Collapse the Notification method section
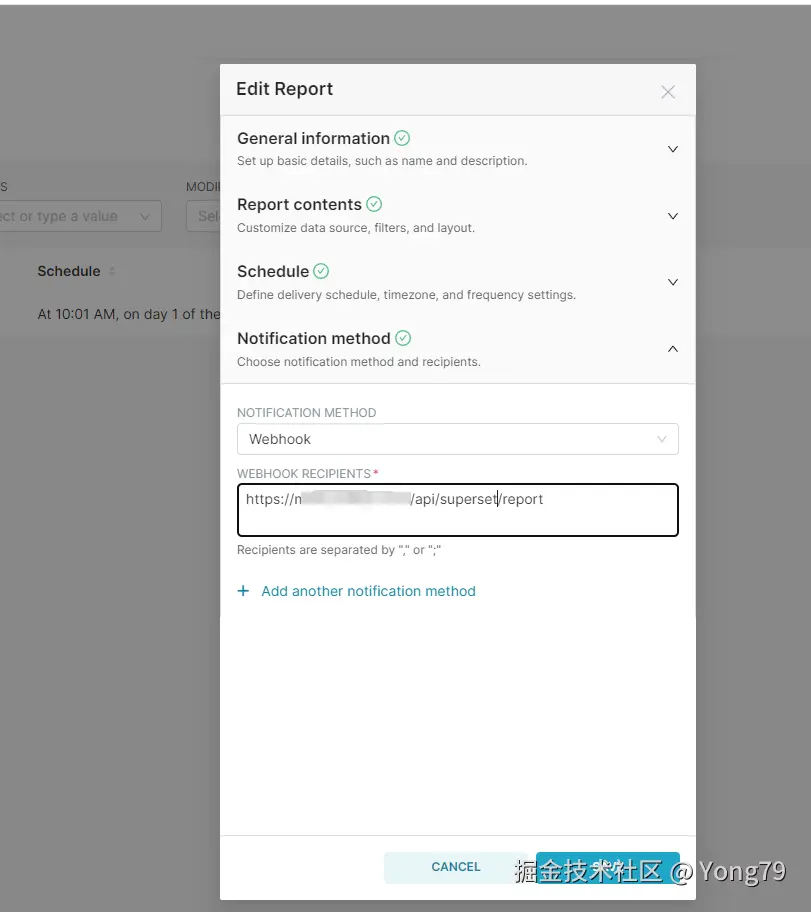Image resolution: width=811 pixels, height=912 pixels. (x=673, y=349)
